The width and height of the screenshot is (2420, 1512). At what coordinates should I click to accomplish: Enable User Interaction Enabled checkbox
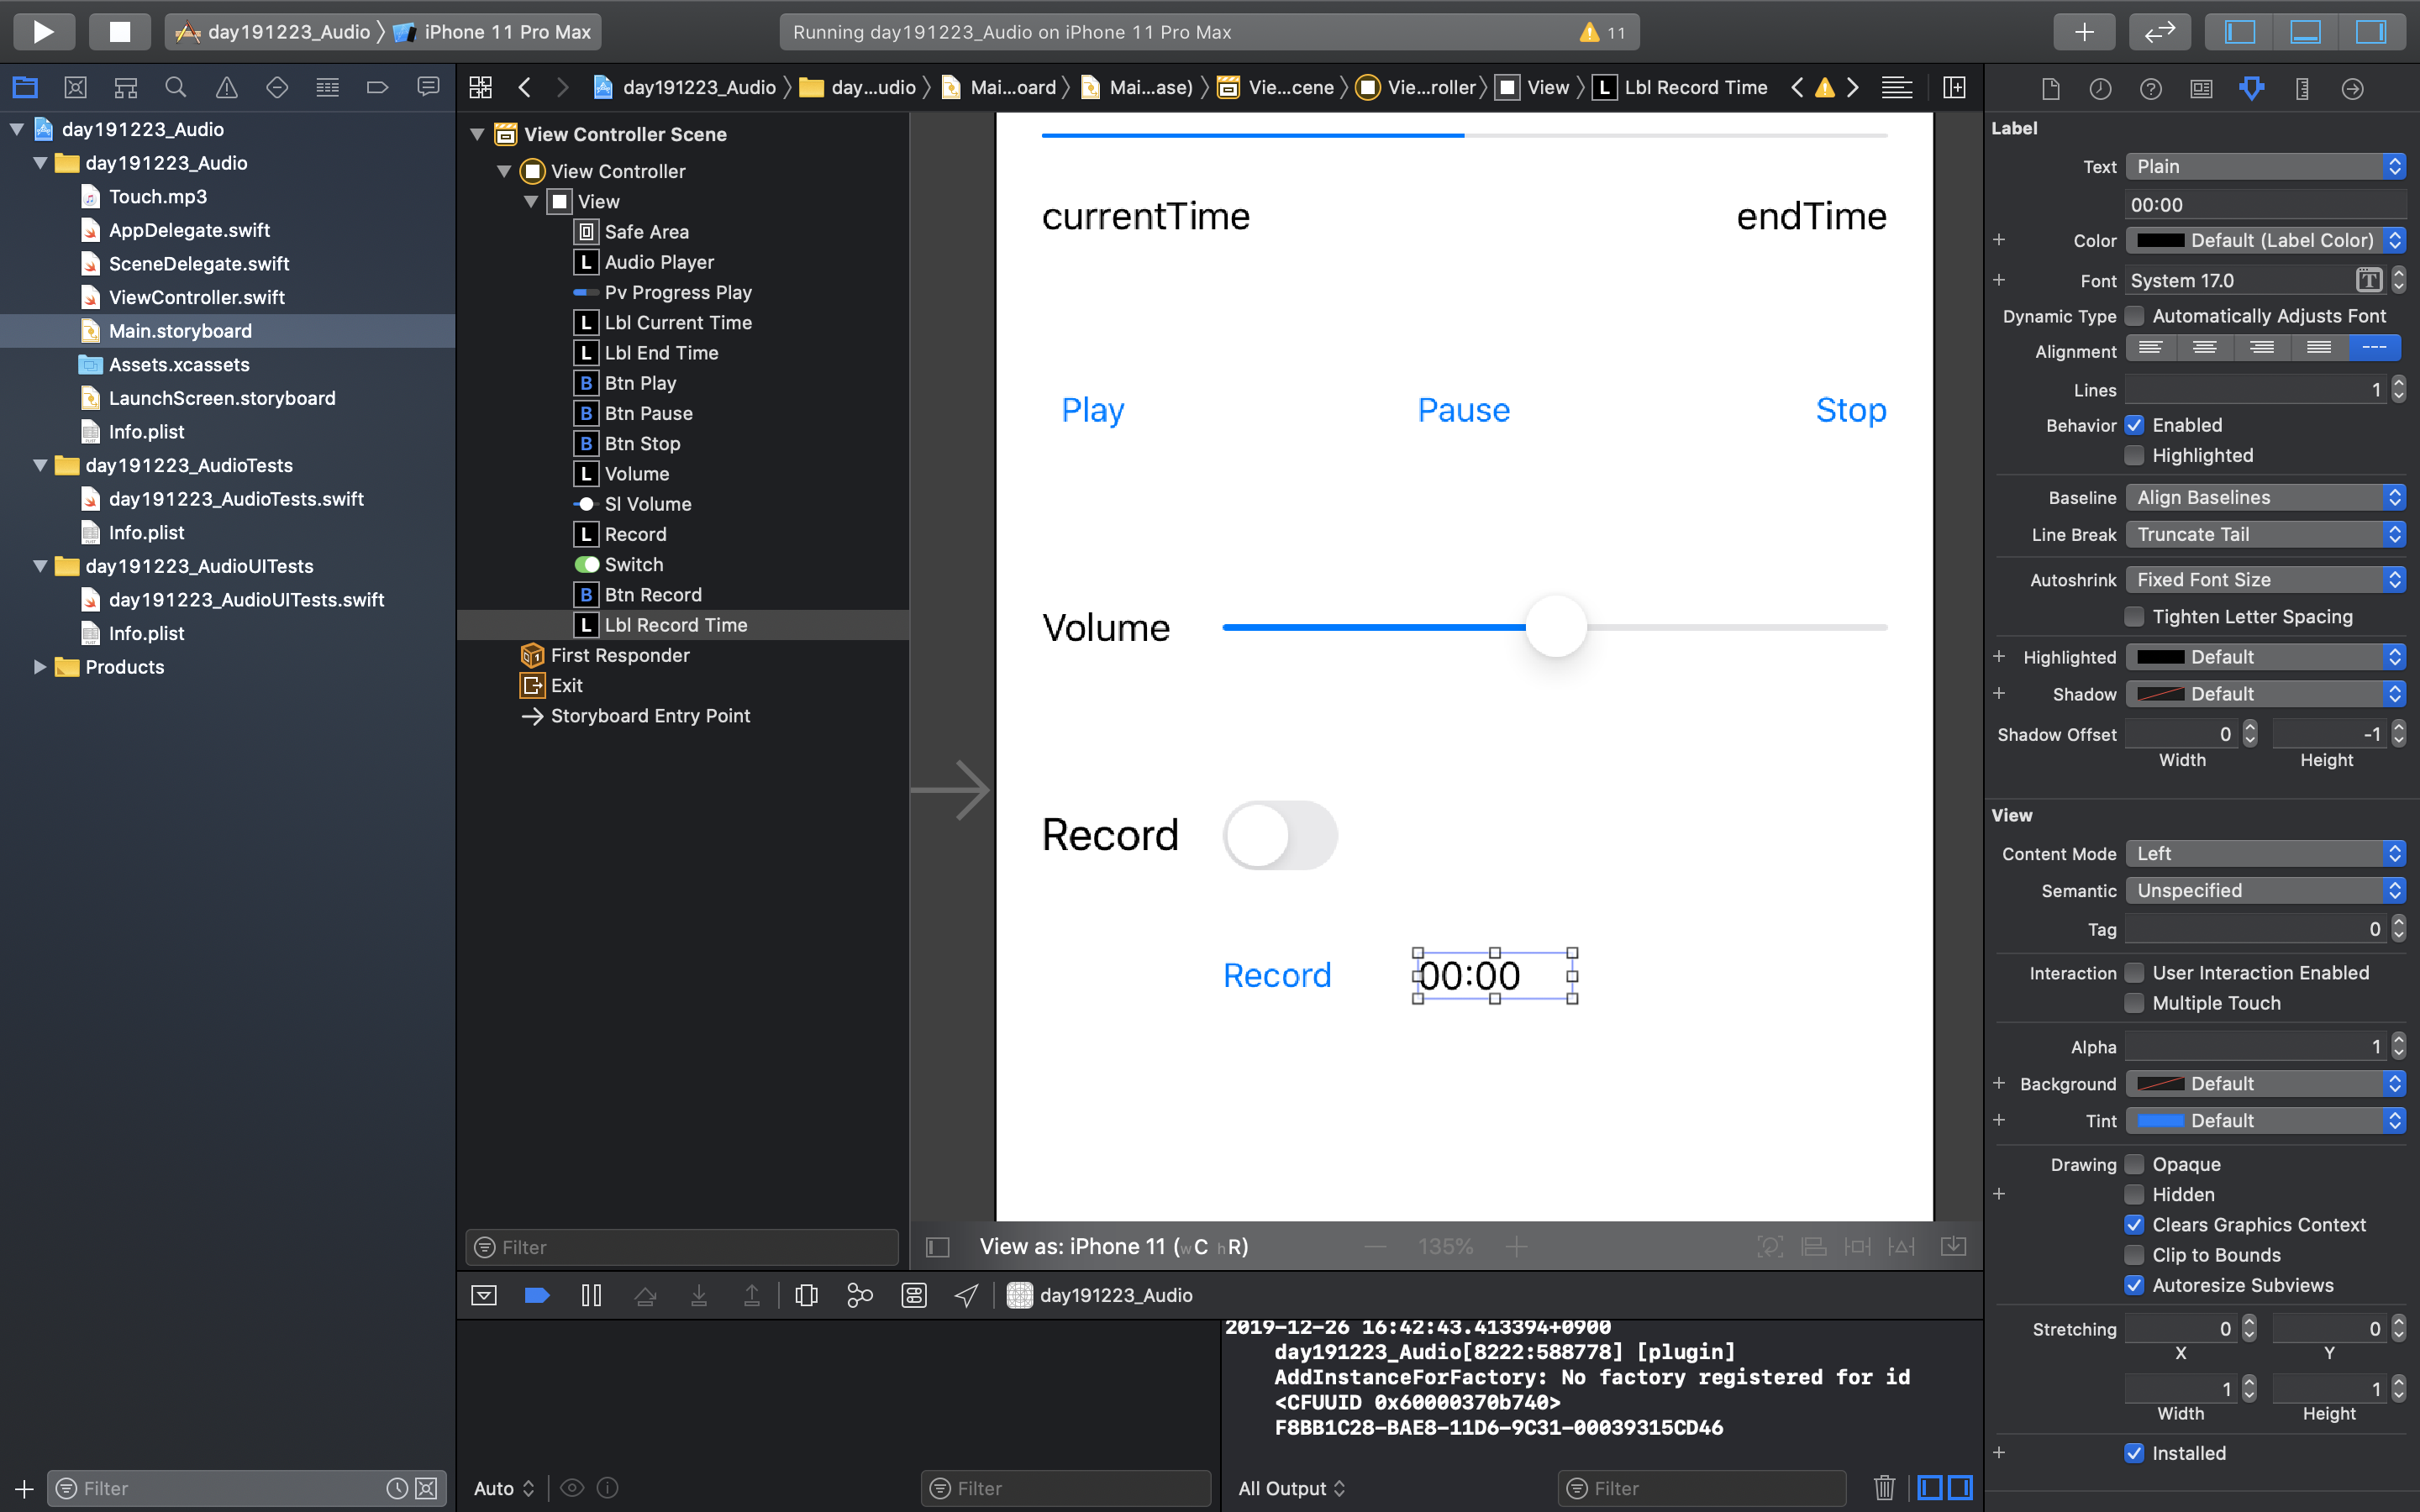coord(2134,973)
